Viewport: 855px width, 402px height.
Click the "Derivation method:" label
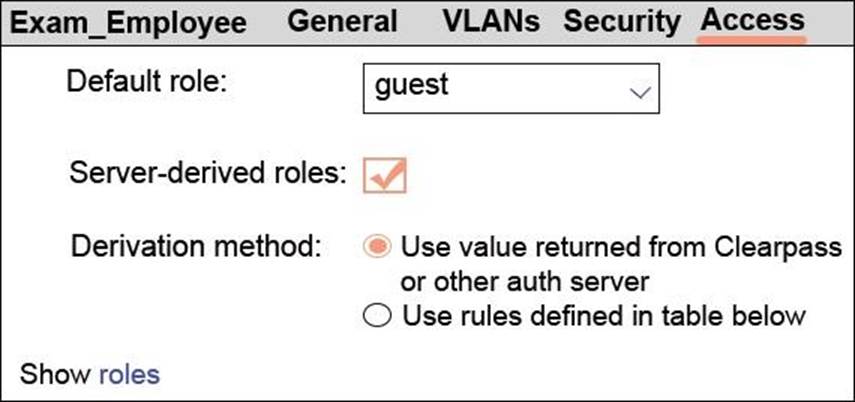pos(195,246)
